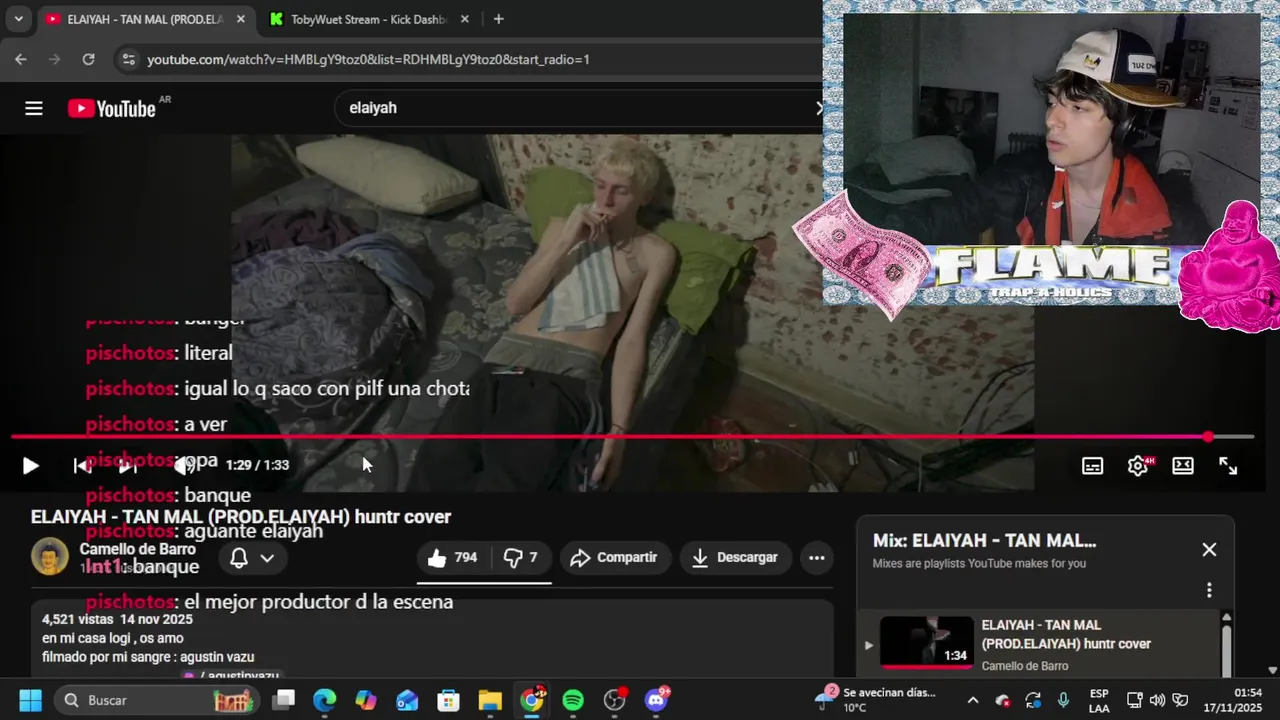Open the YouTube hamburger guide menu
The width and height of the screenshot is (1280, 720).
click(34, 108)
